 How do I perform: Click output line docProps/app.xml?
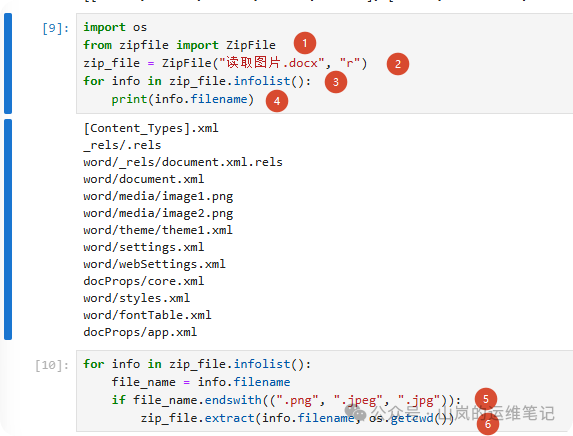coord(140,332)
